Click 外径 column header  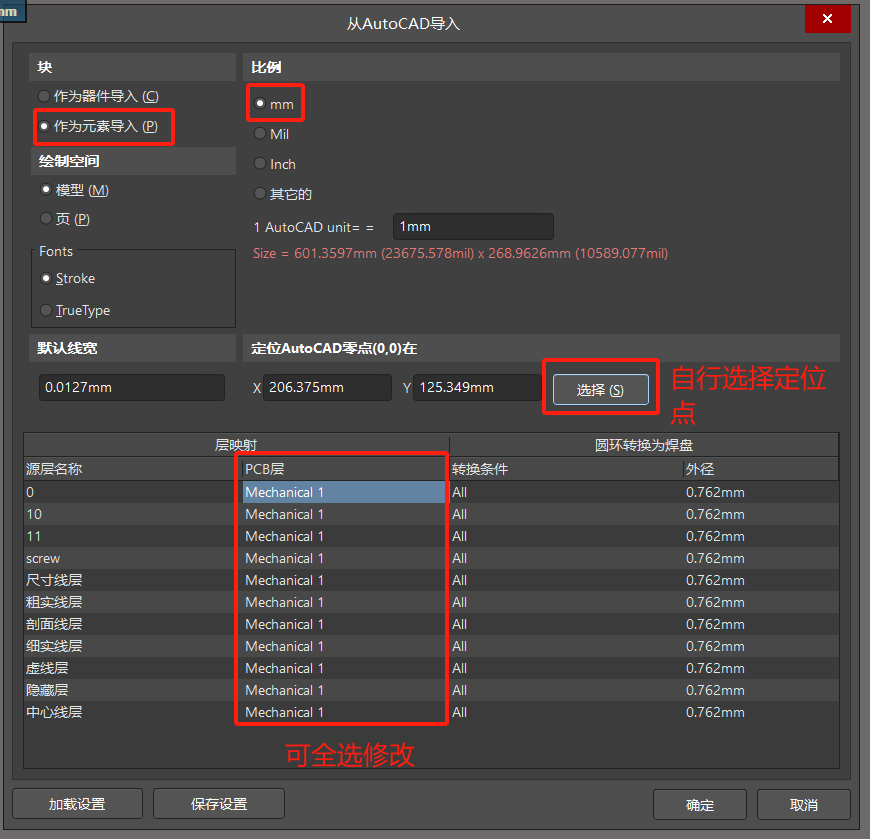[761, 469]
